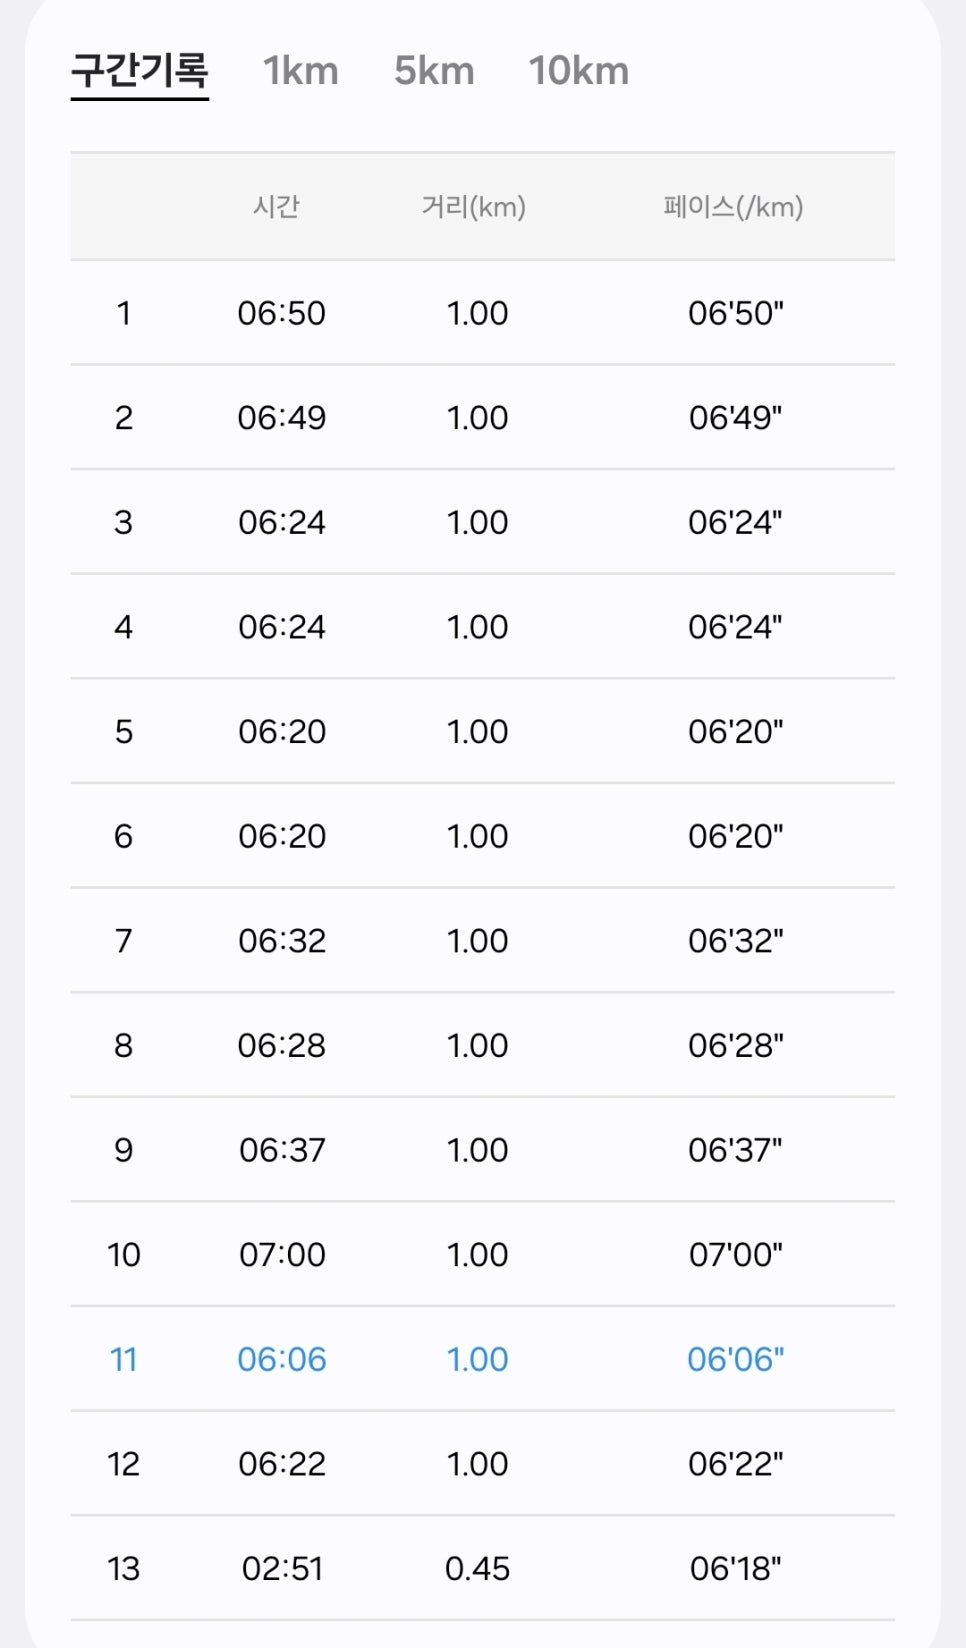Switch to the 1km tab

point(301,71)
